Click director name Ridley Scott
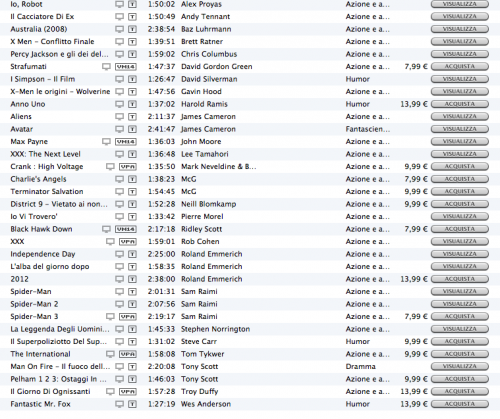The height and width of the screenshot is (419, 500). [201, 229]
